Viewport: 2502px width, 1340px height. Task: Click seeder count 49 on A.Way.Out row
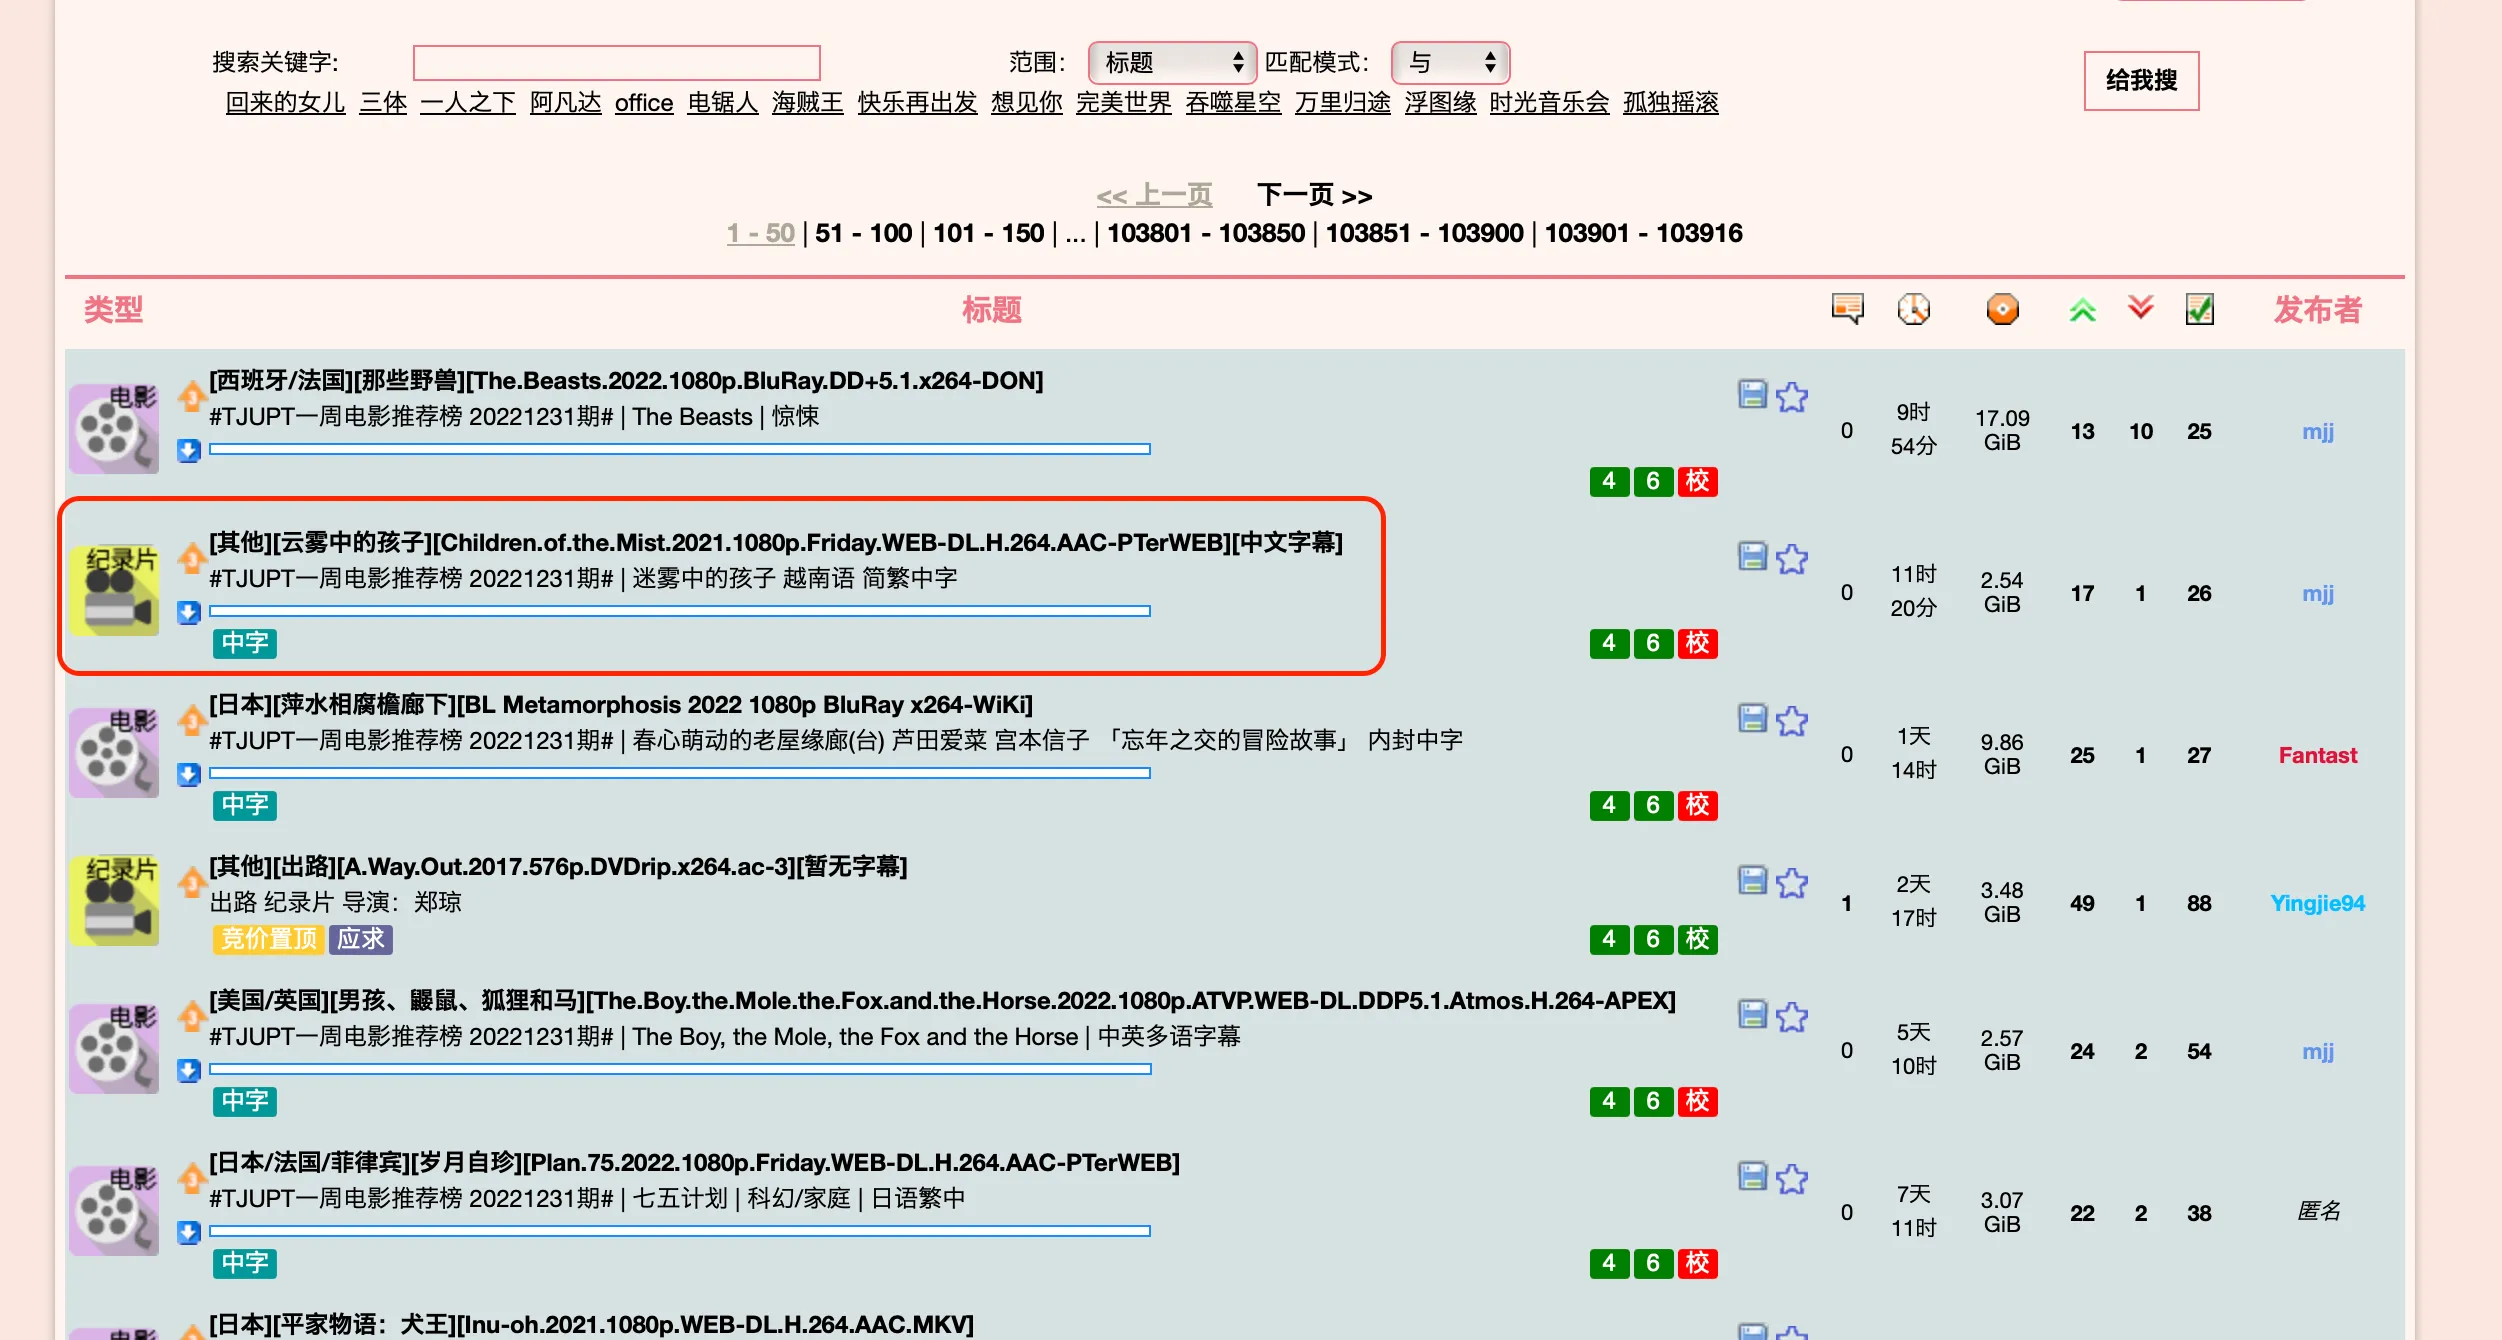(2082, 903)
